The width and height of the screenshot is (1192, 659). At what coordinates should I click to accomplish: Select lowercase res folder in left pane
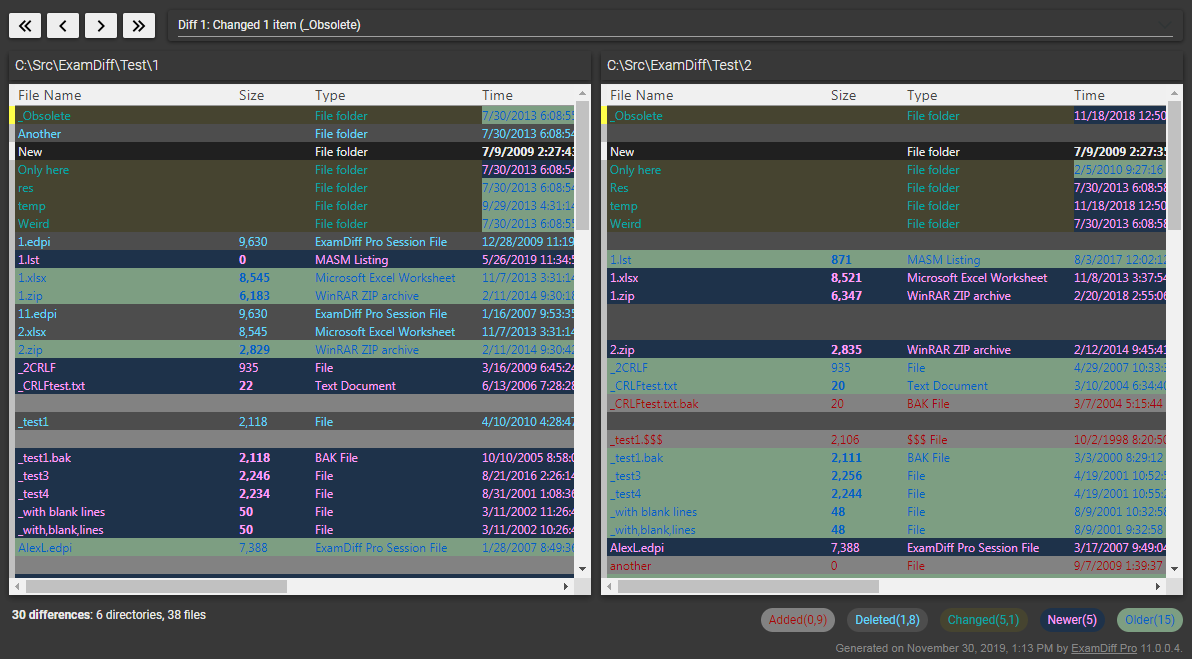293,188
